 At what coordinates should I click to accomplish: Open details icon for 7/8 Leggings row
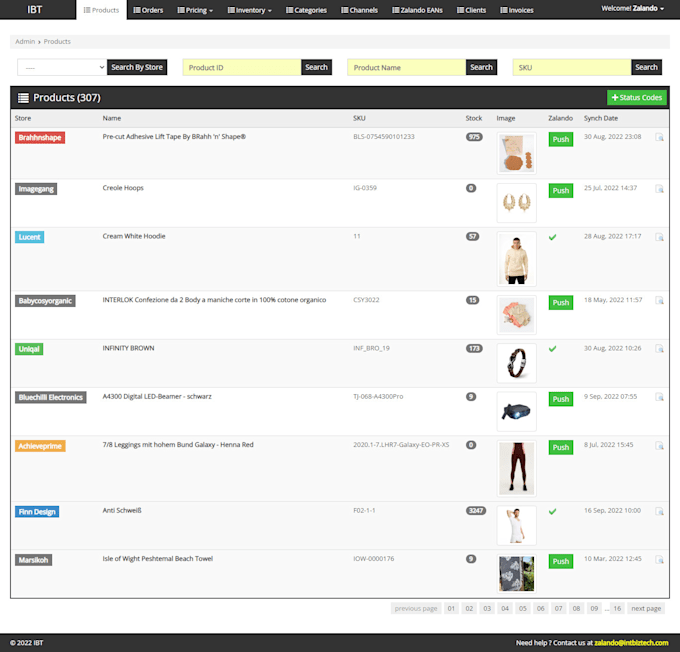659,446
